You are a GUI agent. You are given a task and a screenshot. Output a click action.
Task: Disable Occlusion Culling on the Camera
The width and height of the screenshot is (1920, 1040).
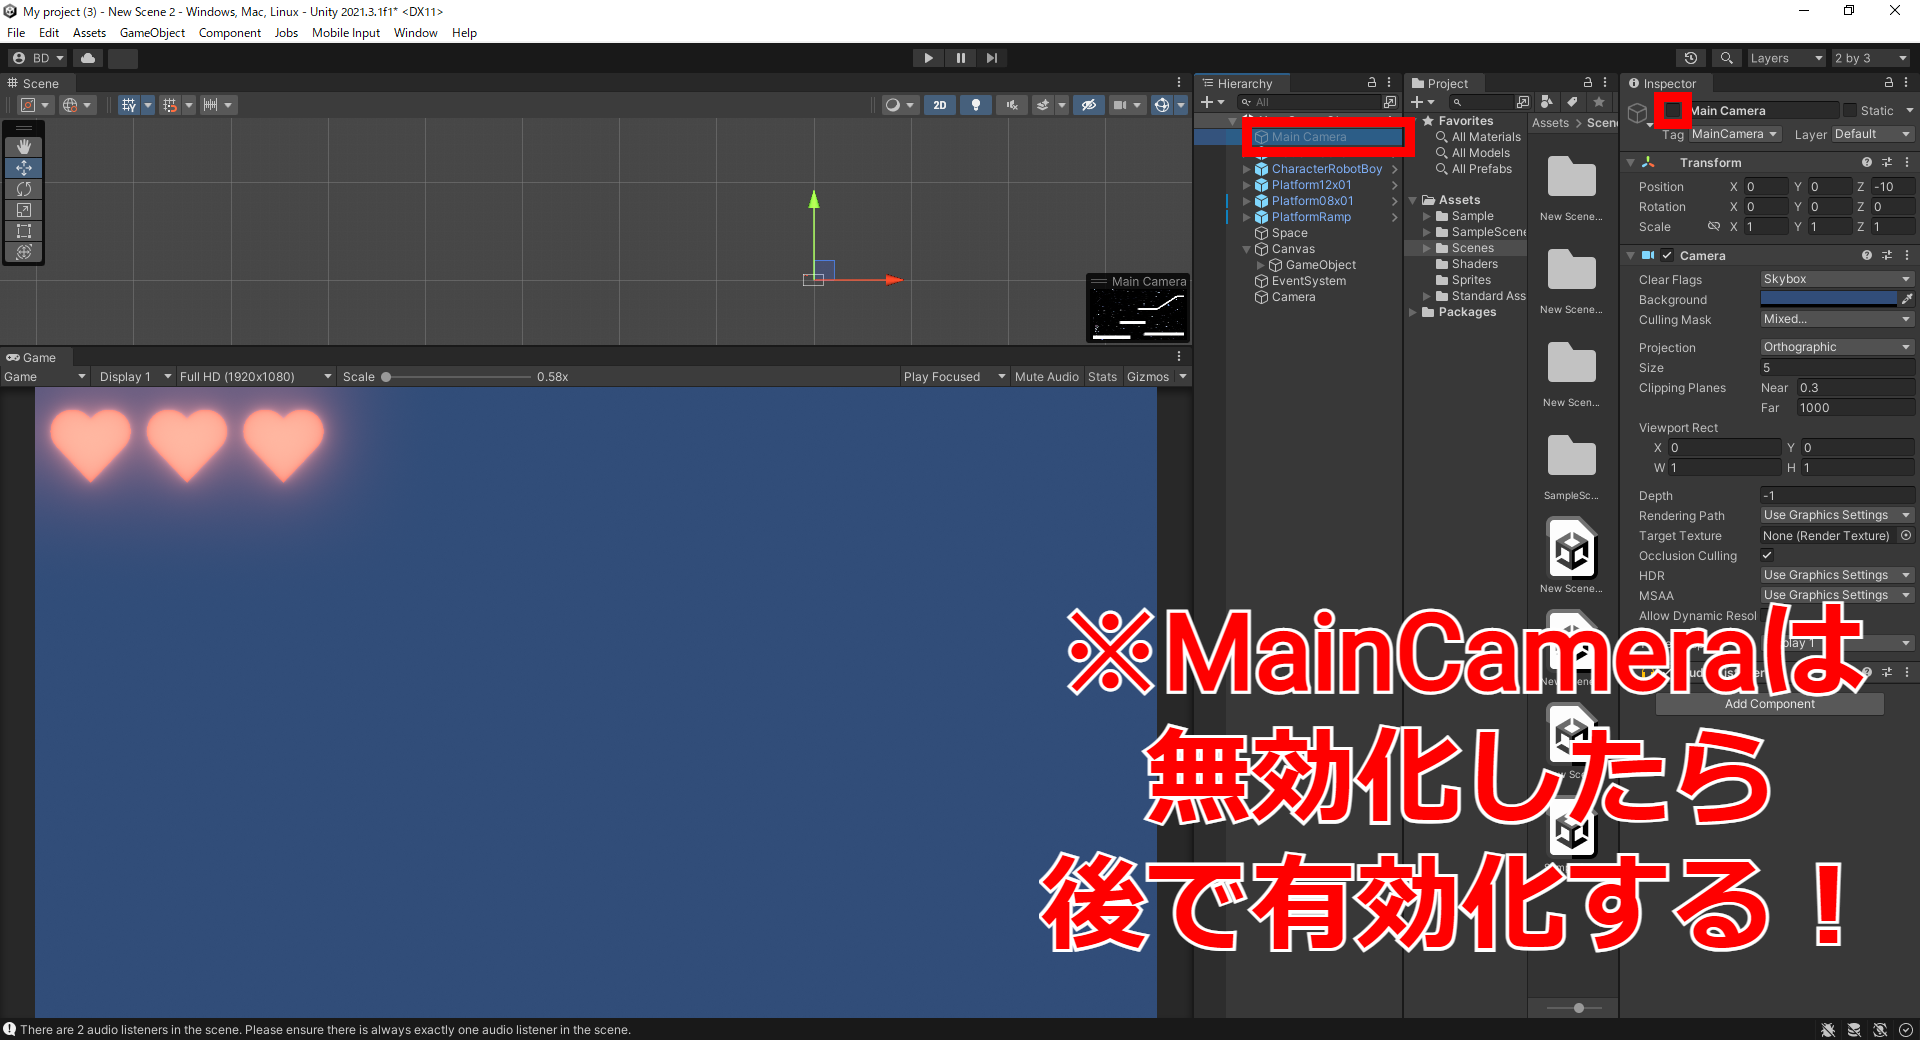pos(1768,555)
